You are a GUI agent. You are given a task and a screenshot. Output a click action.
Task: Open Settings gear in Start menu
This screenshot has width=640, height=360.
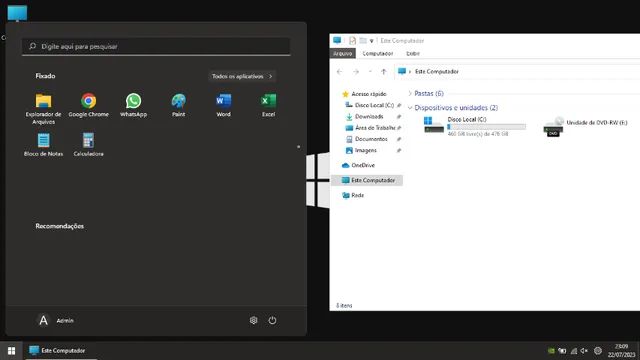tap(253, 320)
